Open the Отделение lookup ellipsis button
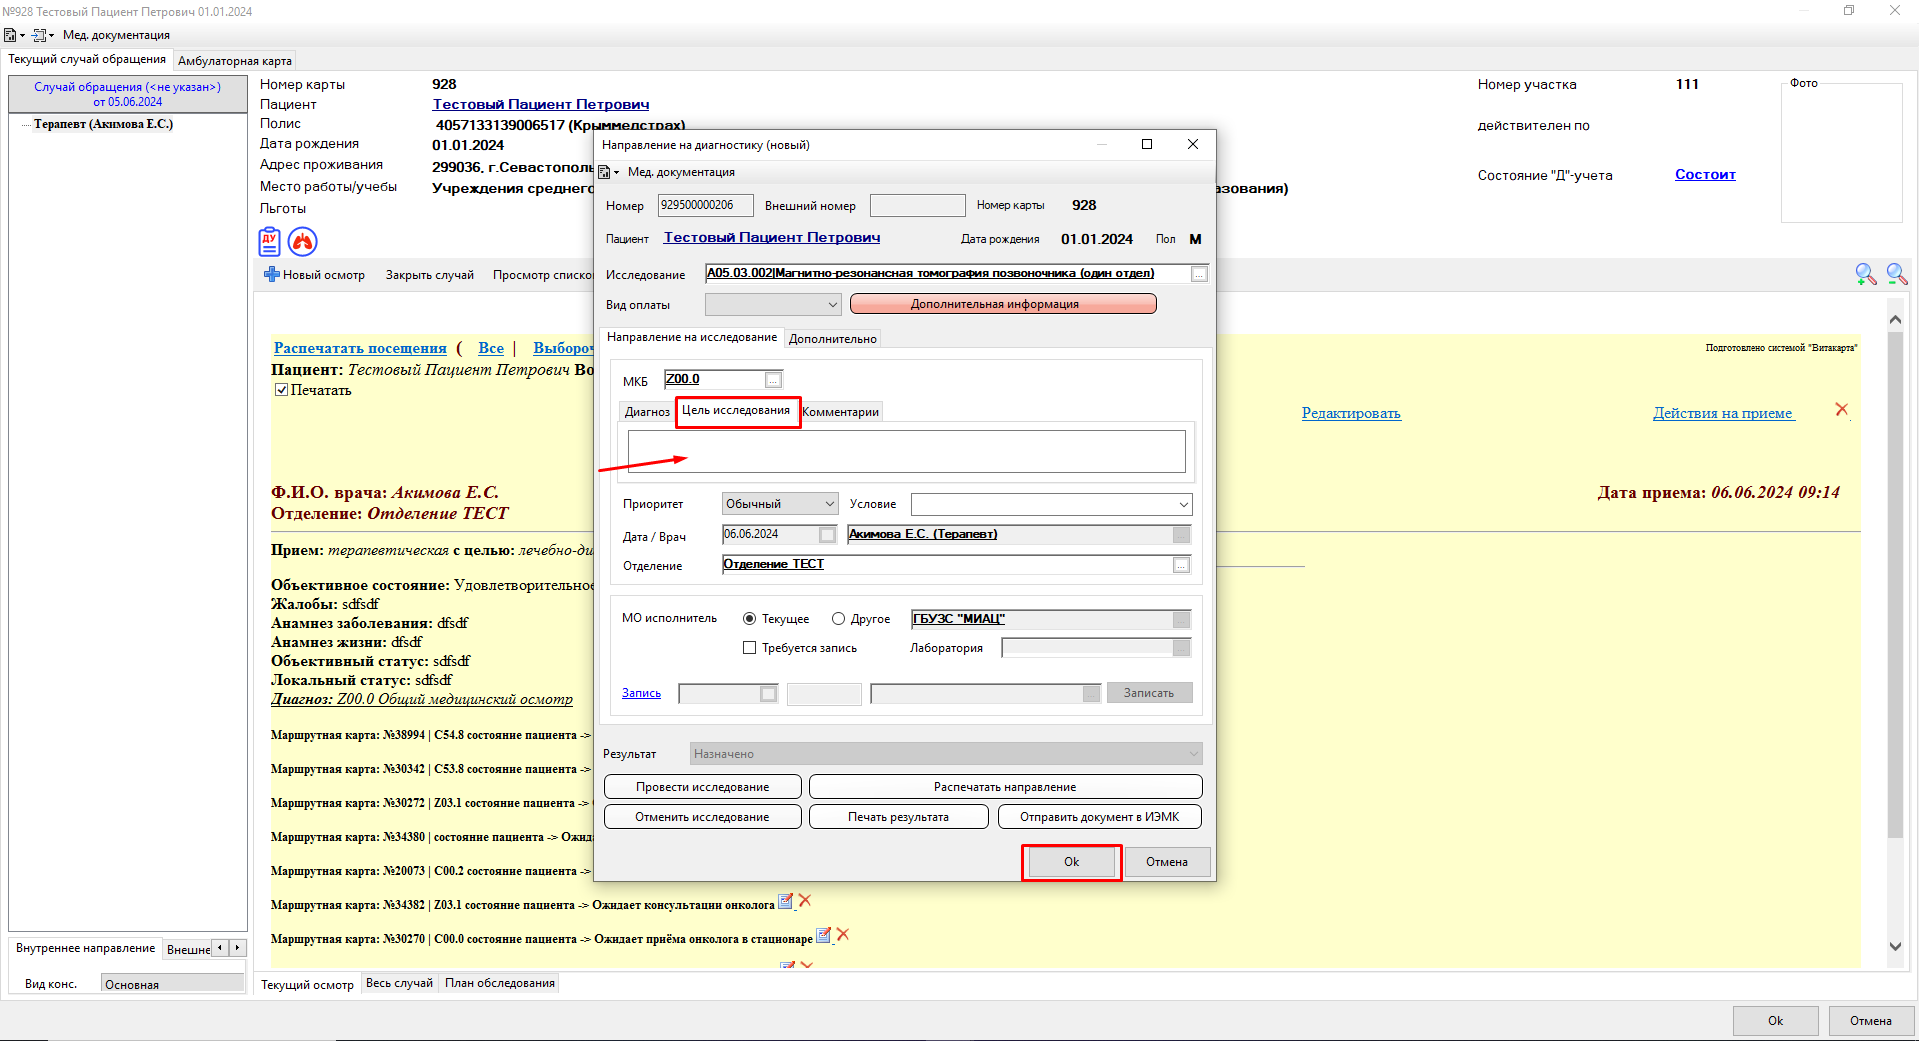This screenshot has height=1041, width=1919. click(x=1181, y=565)
